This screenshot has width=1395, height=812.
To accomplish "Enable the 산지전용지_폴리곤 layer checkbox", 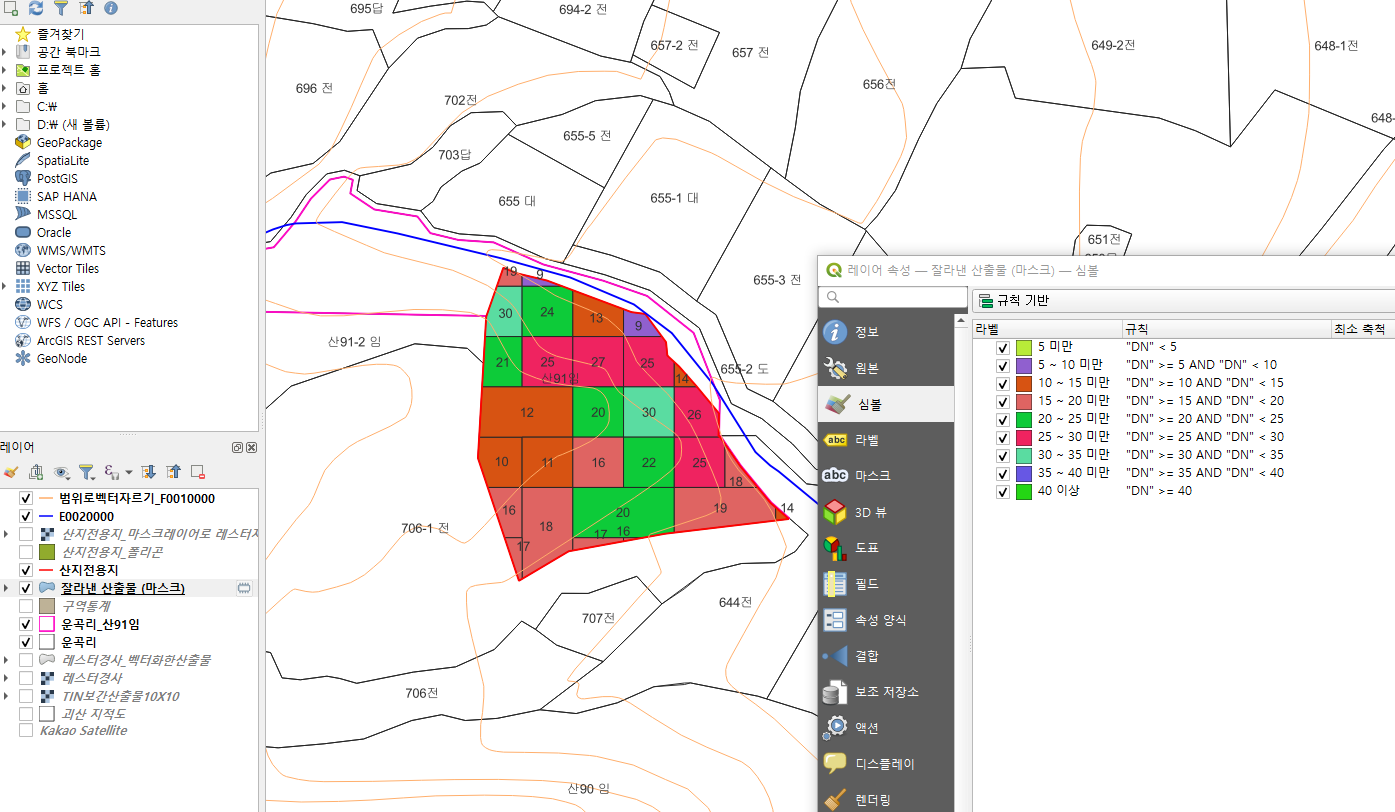I will tap(26, 552).
